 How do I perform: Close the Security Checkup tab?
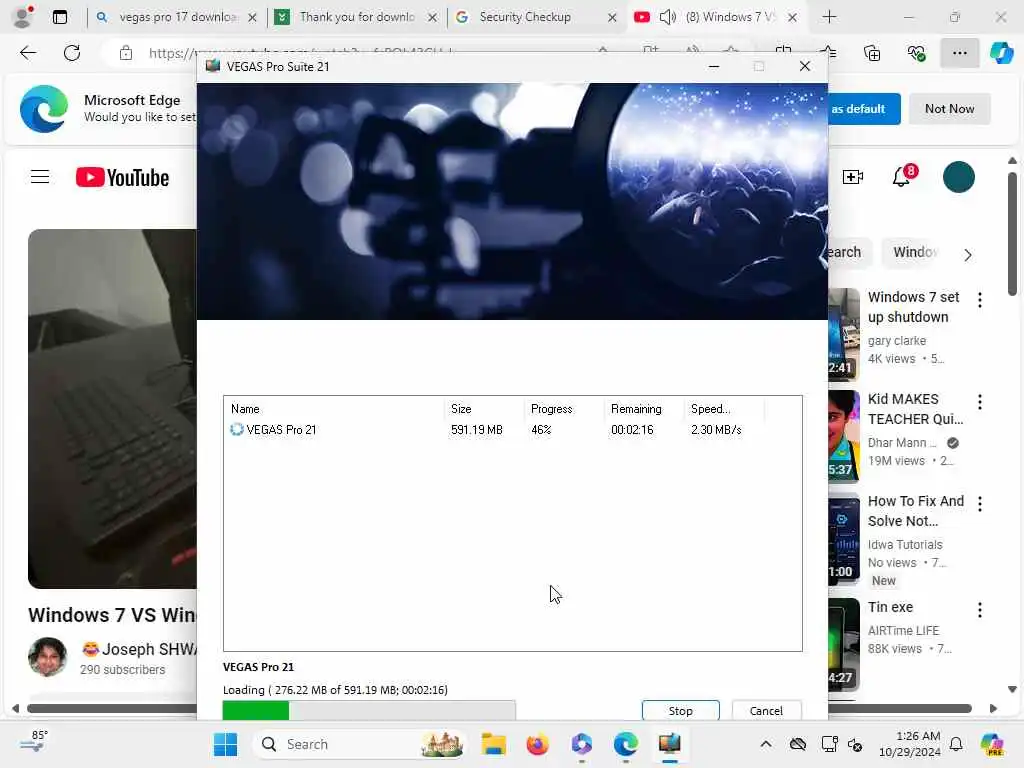(x=612, y=18)
